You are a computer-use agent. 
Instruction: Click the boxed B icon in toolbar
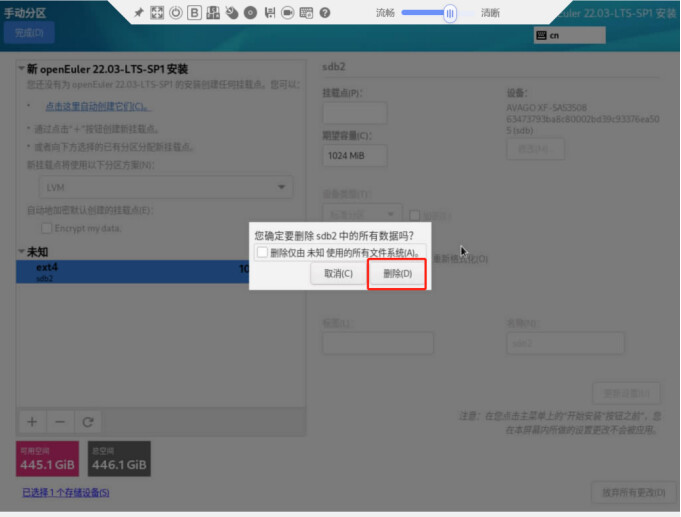pos(195,13)
